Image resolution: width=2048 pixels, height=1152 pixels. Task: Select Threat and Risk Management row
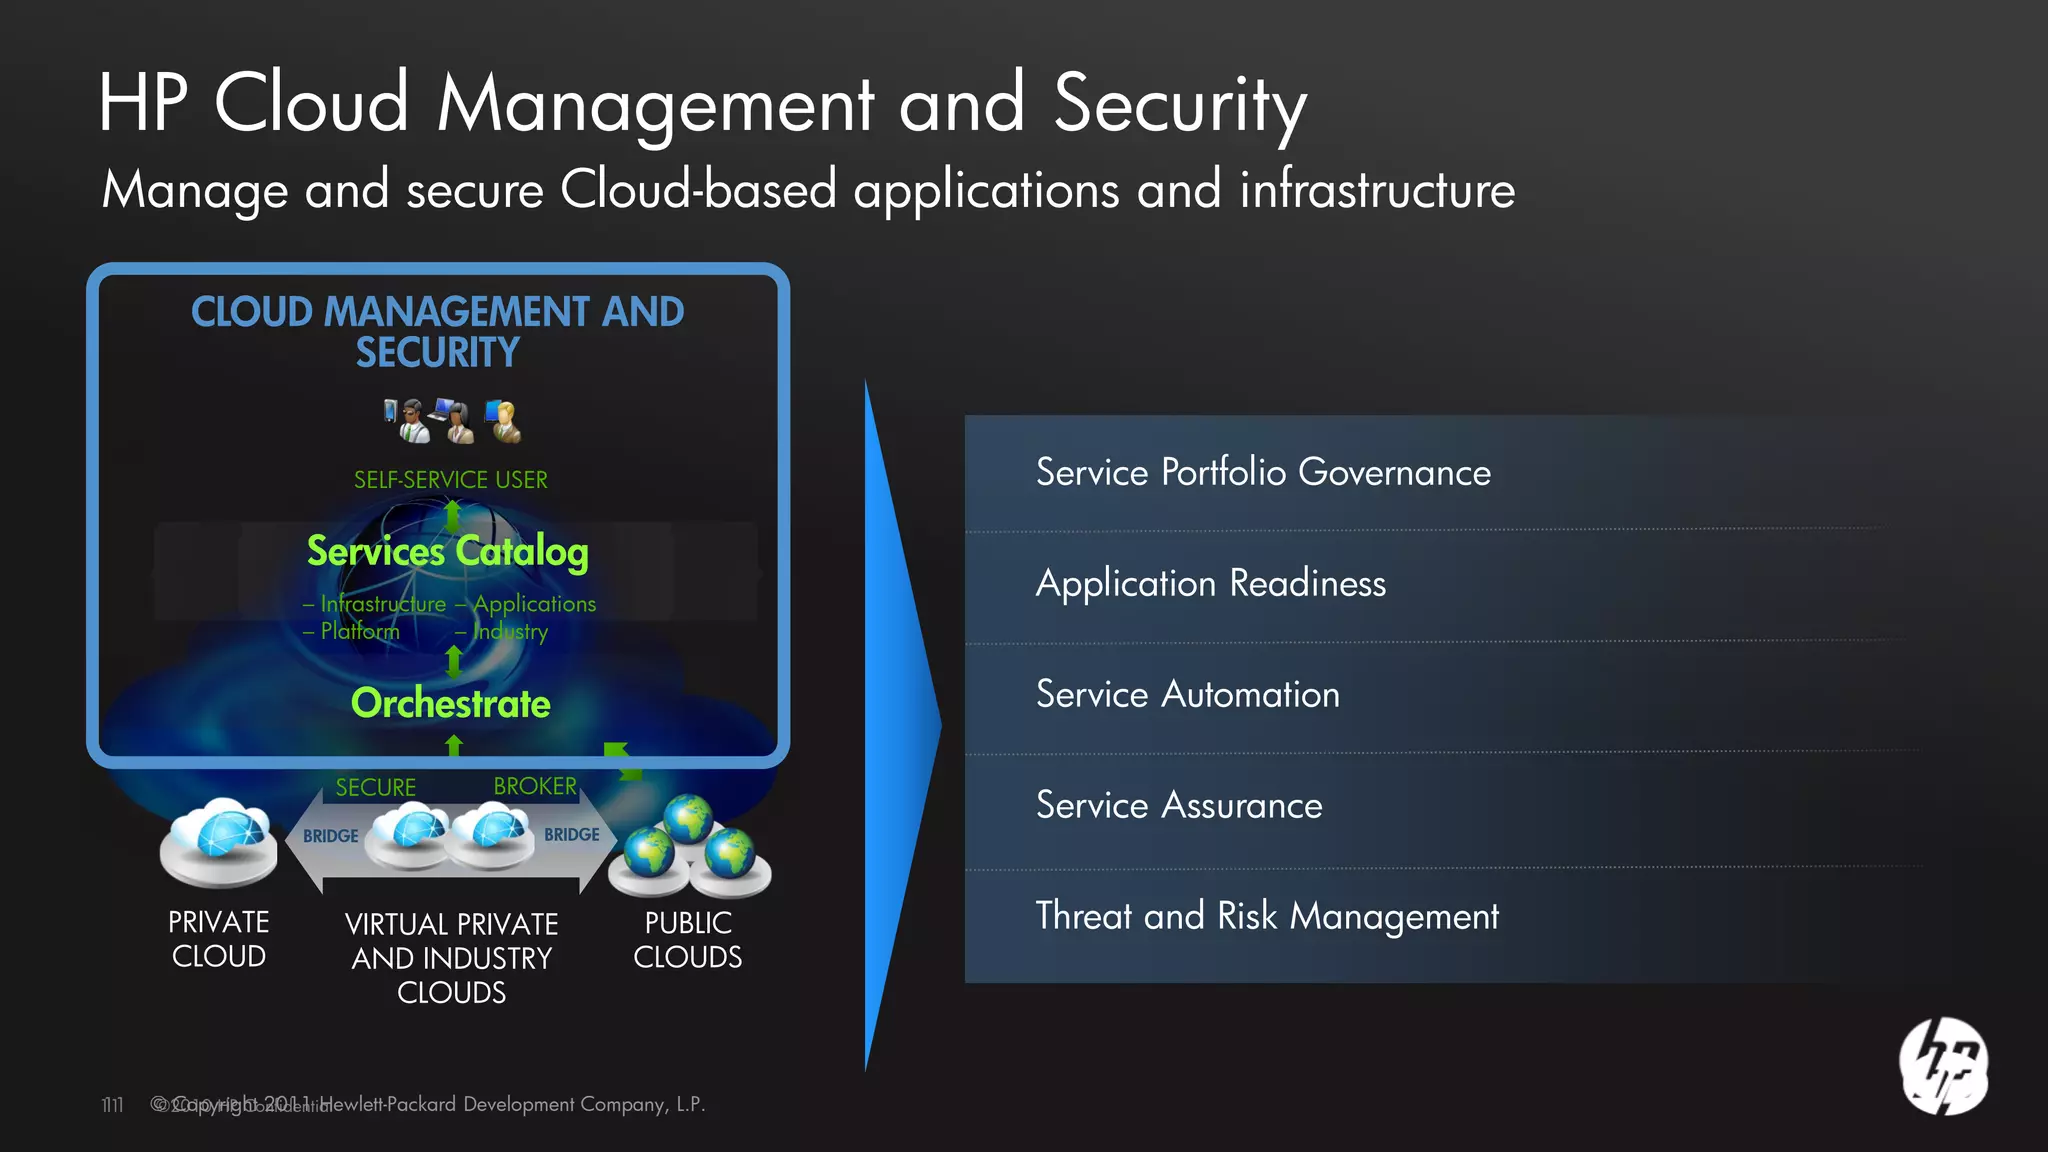coord(1267,916)
